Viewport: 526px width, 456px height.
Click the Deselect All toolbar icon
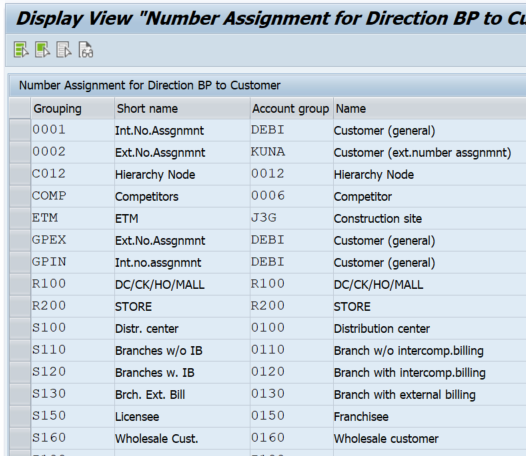point(64,50)
